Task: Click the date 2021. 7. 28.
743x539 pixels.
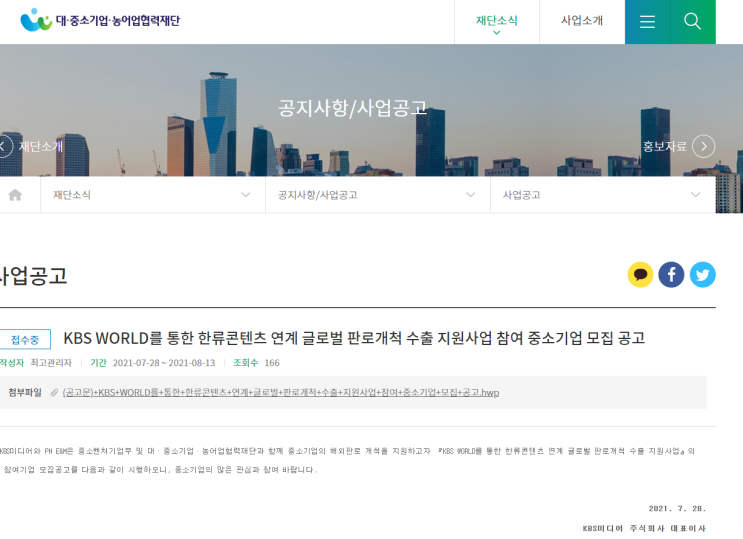Action: point(677,508)
